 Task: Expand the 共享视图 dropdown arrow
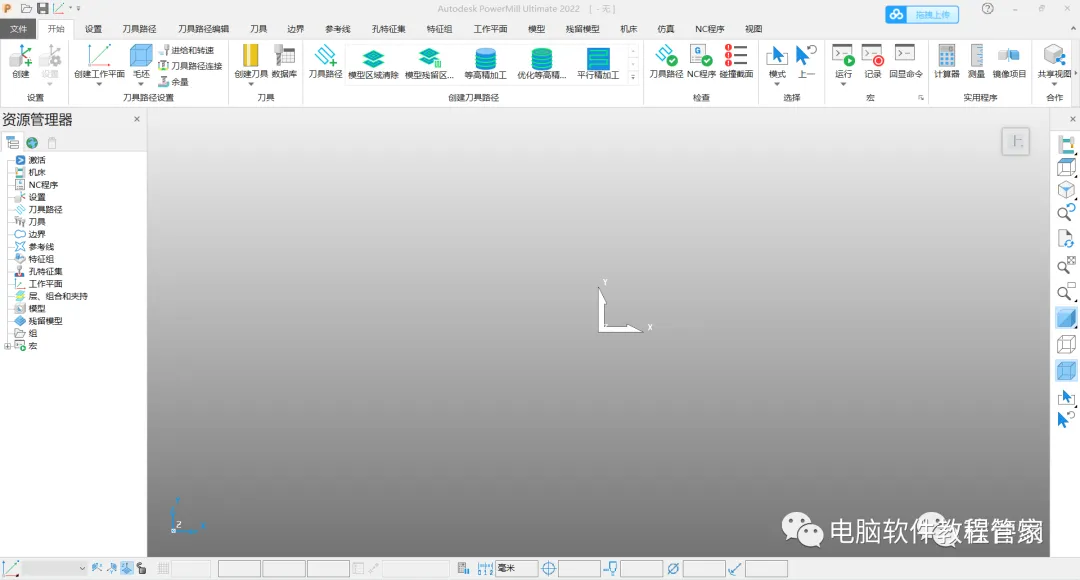click(1054, 84)
